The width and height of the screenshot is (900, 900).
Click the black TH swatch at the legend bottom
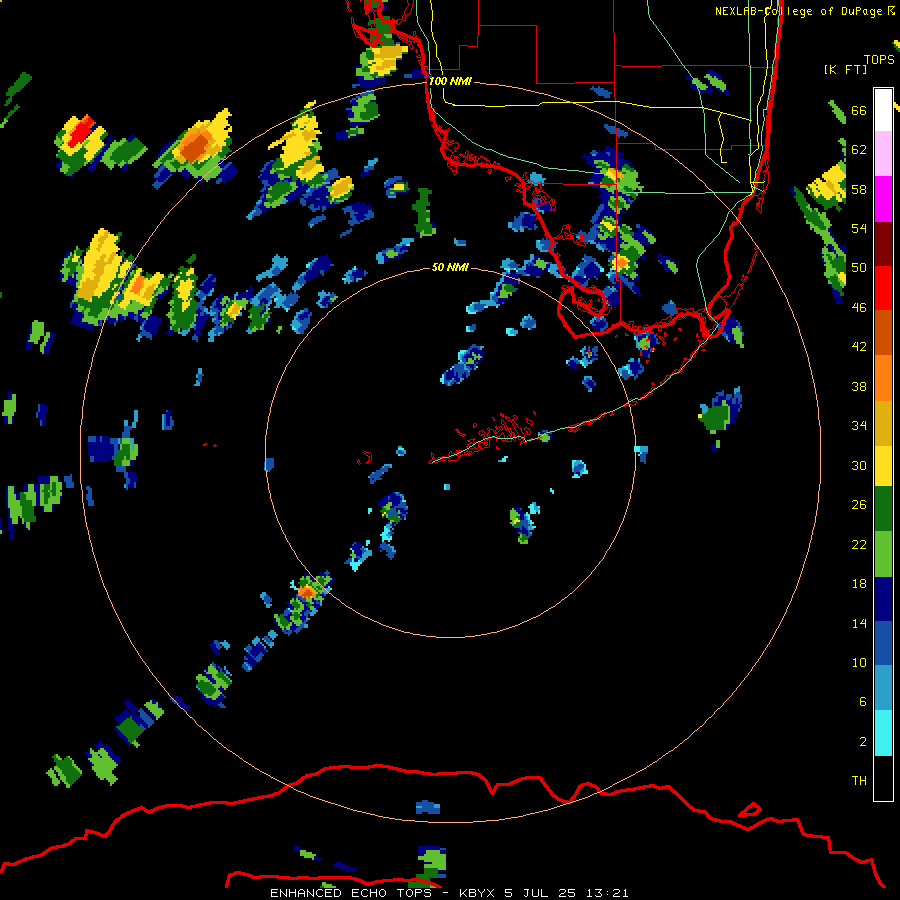click(x=883, y=778)
